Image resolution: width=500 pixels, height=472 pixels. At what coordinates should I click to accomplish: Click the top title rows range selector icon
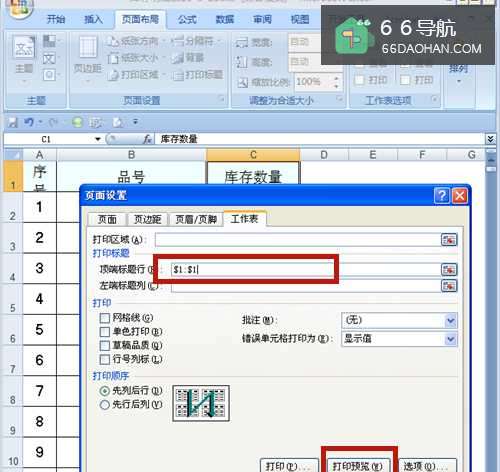tap(449, 269)
